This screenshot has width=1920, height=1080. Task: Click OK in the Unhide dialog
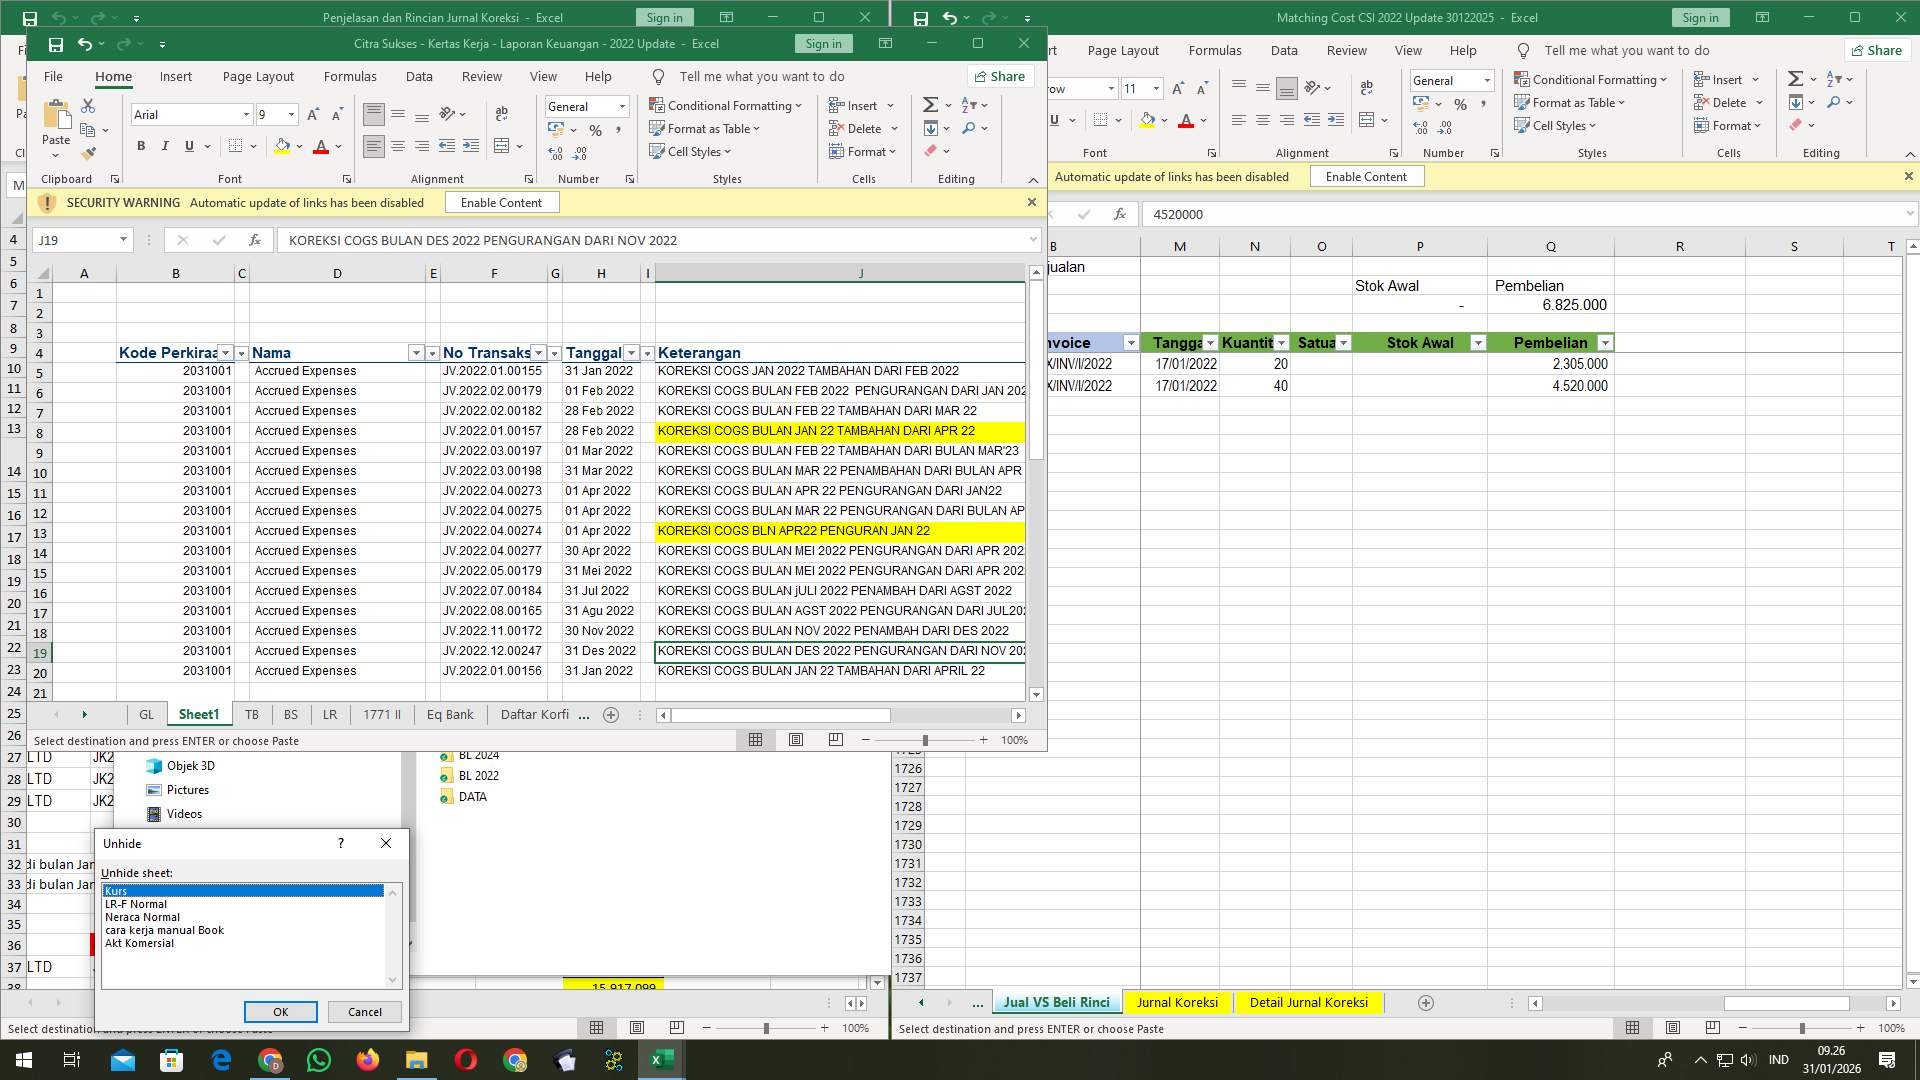(280, 1011)
